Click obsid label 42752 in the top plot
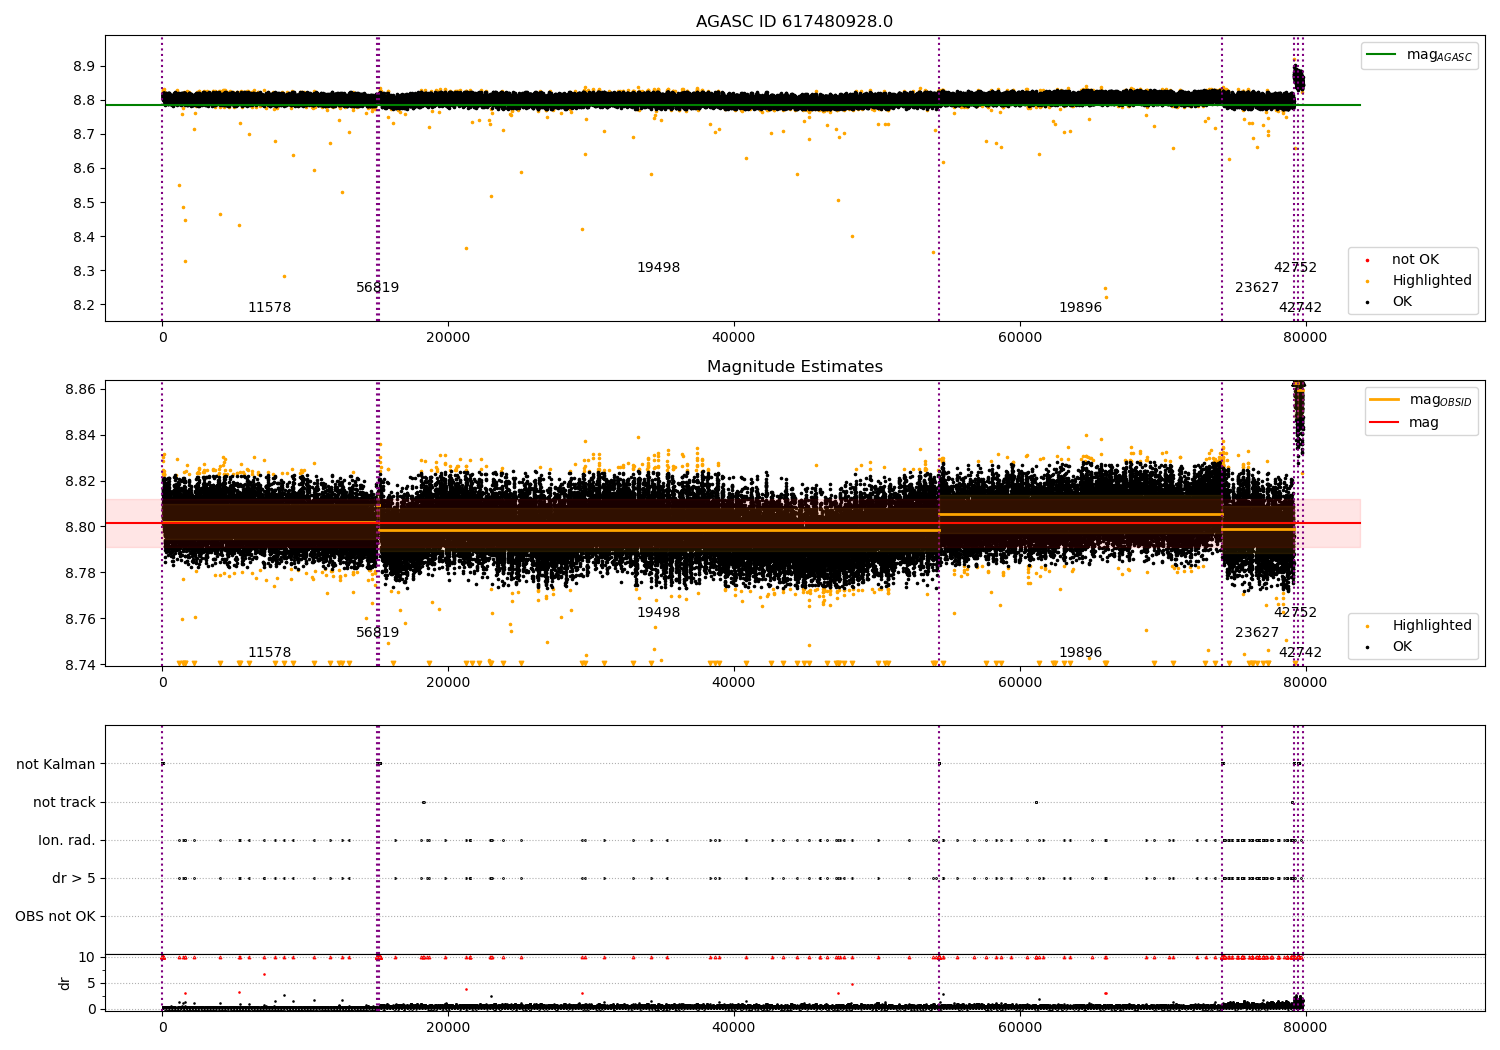Viewport: 1500px width, 1050px height. (1295, 268)
